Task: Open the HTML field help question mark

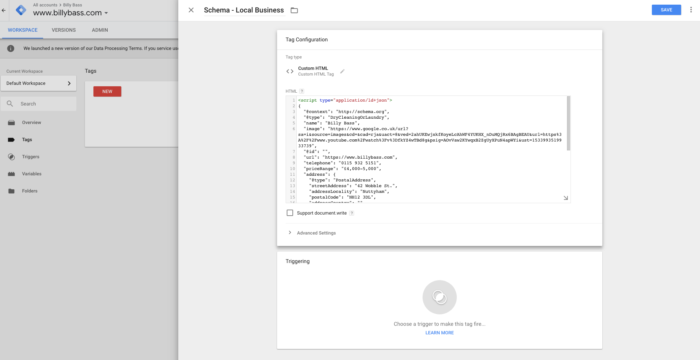Action: coord(301,91)
